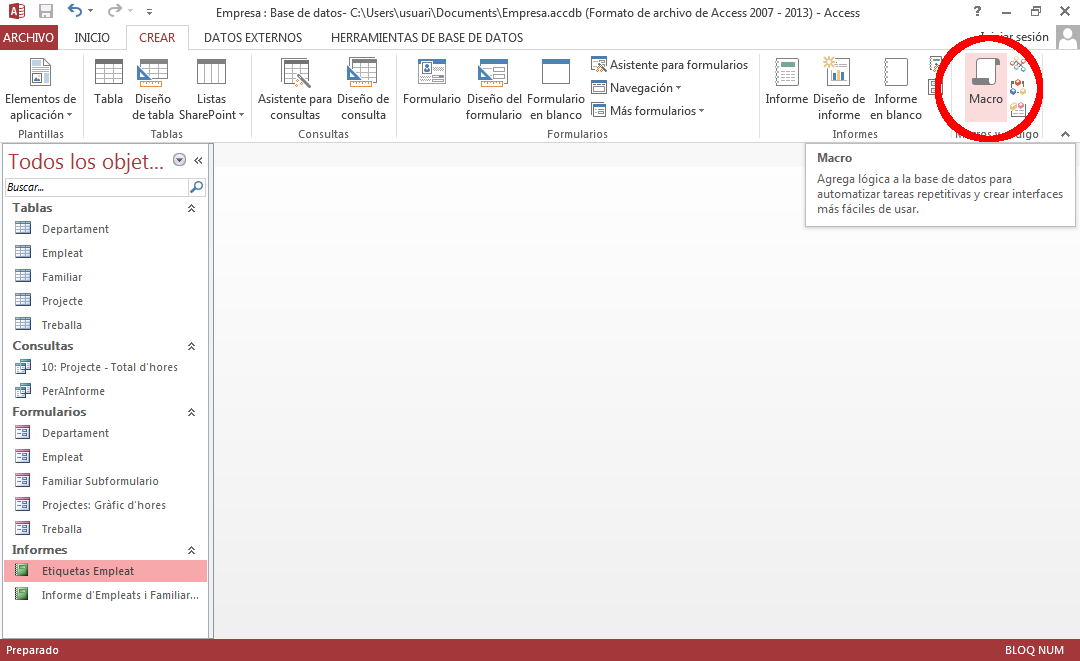The height and width of the screenshot is (661, 1080).
Task: Open Diseño de tabla tool
Action: point(153,88)
